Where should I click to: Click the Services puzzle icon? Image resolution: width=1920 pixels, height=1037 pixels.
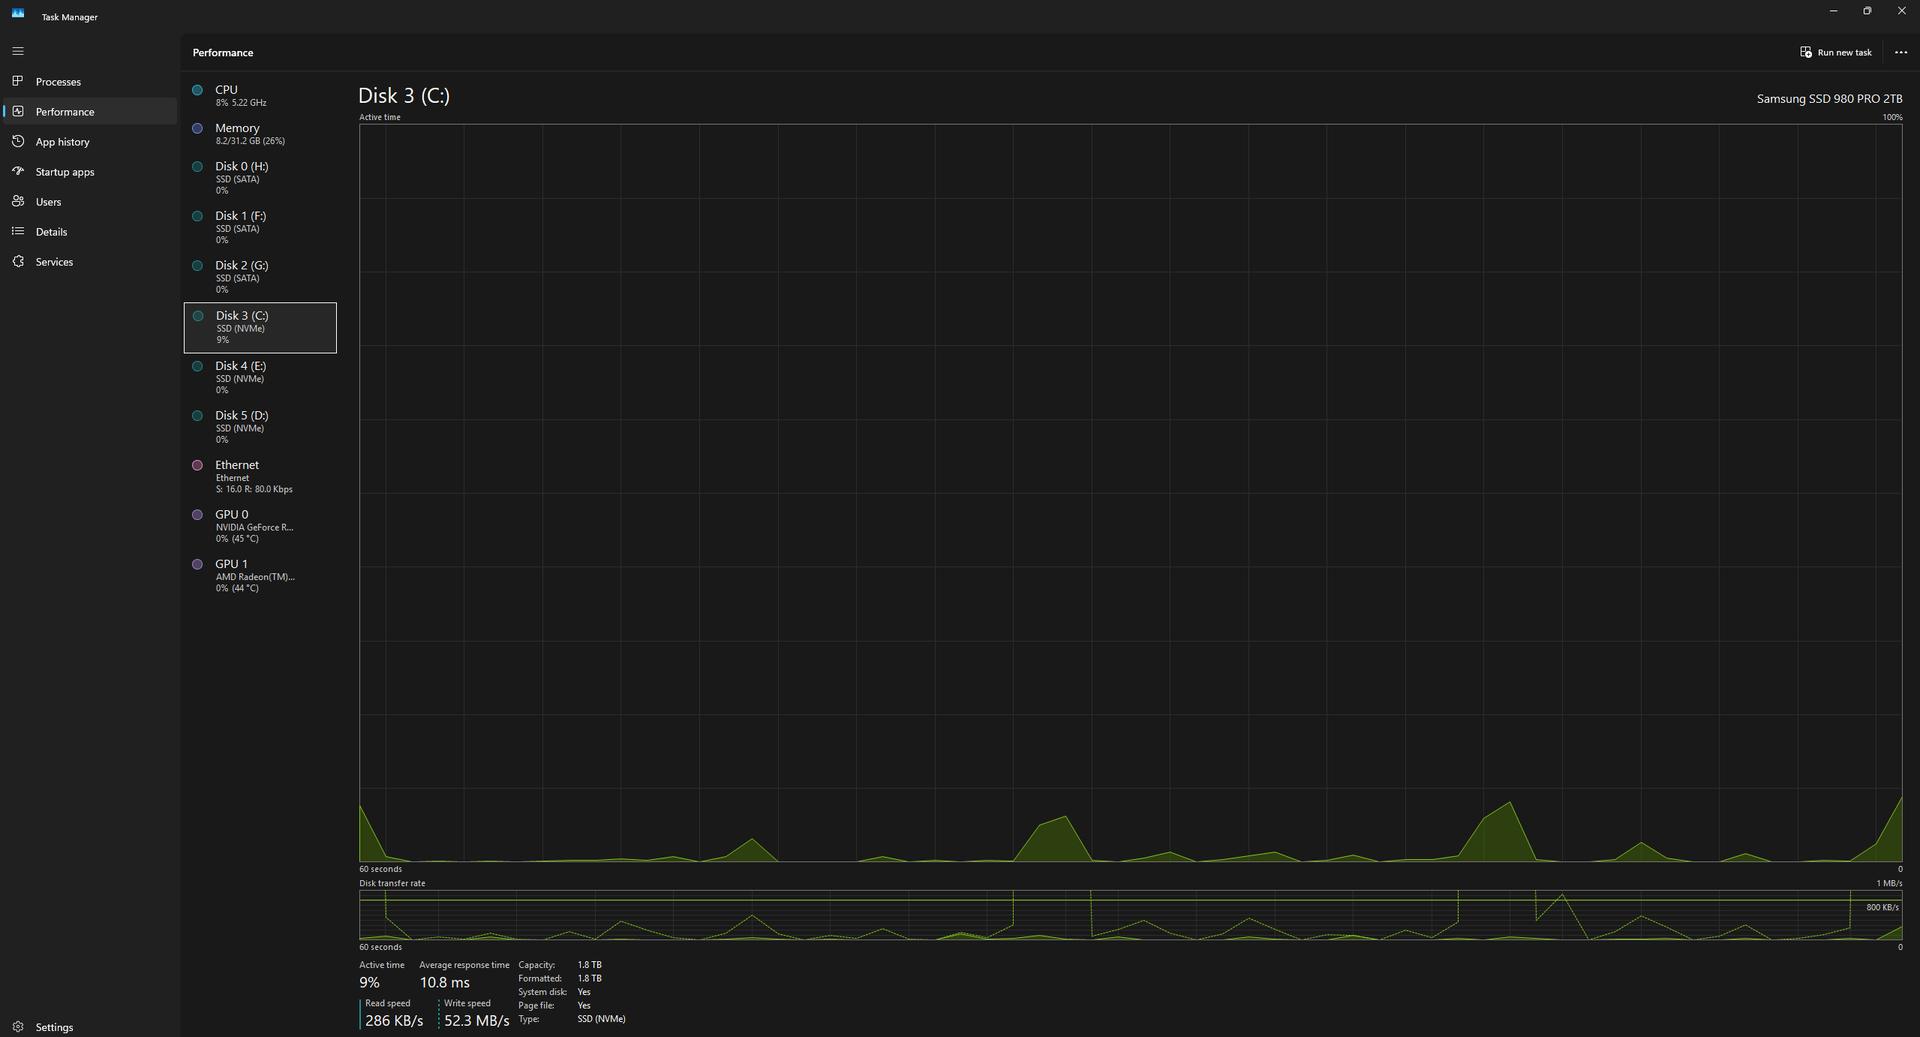click(18, 261)
